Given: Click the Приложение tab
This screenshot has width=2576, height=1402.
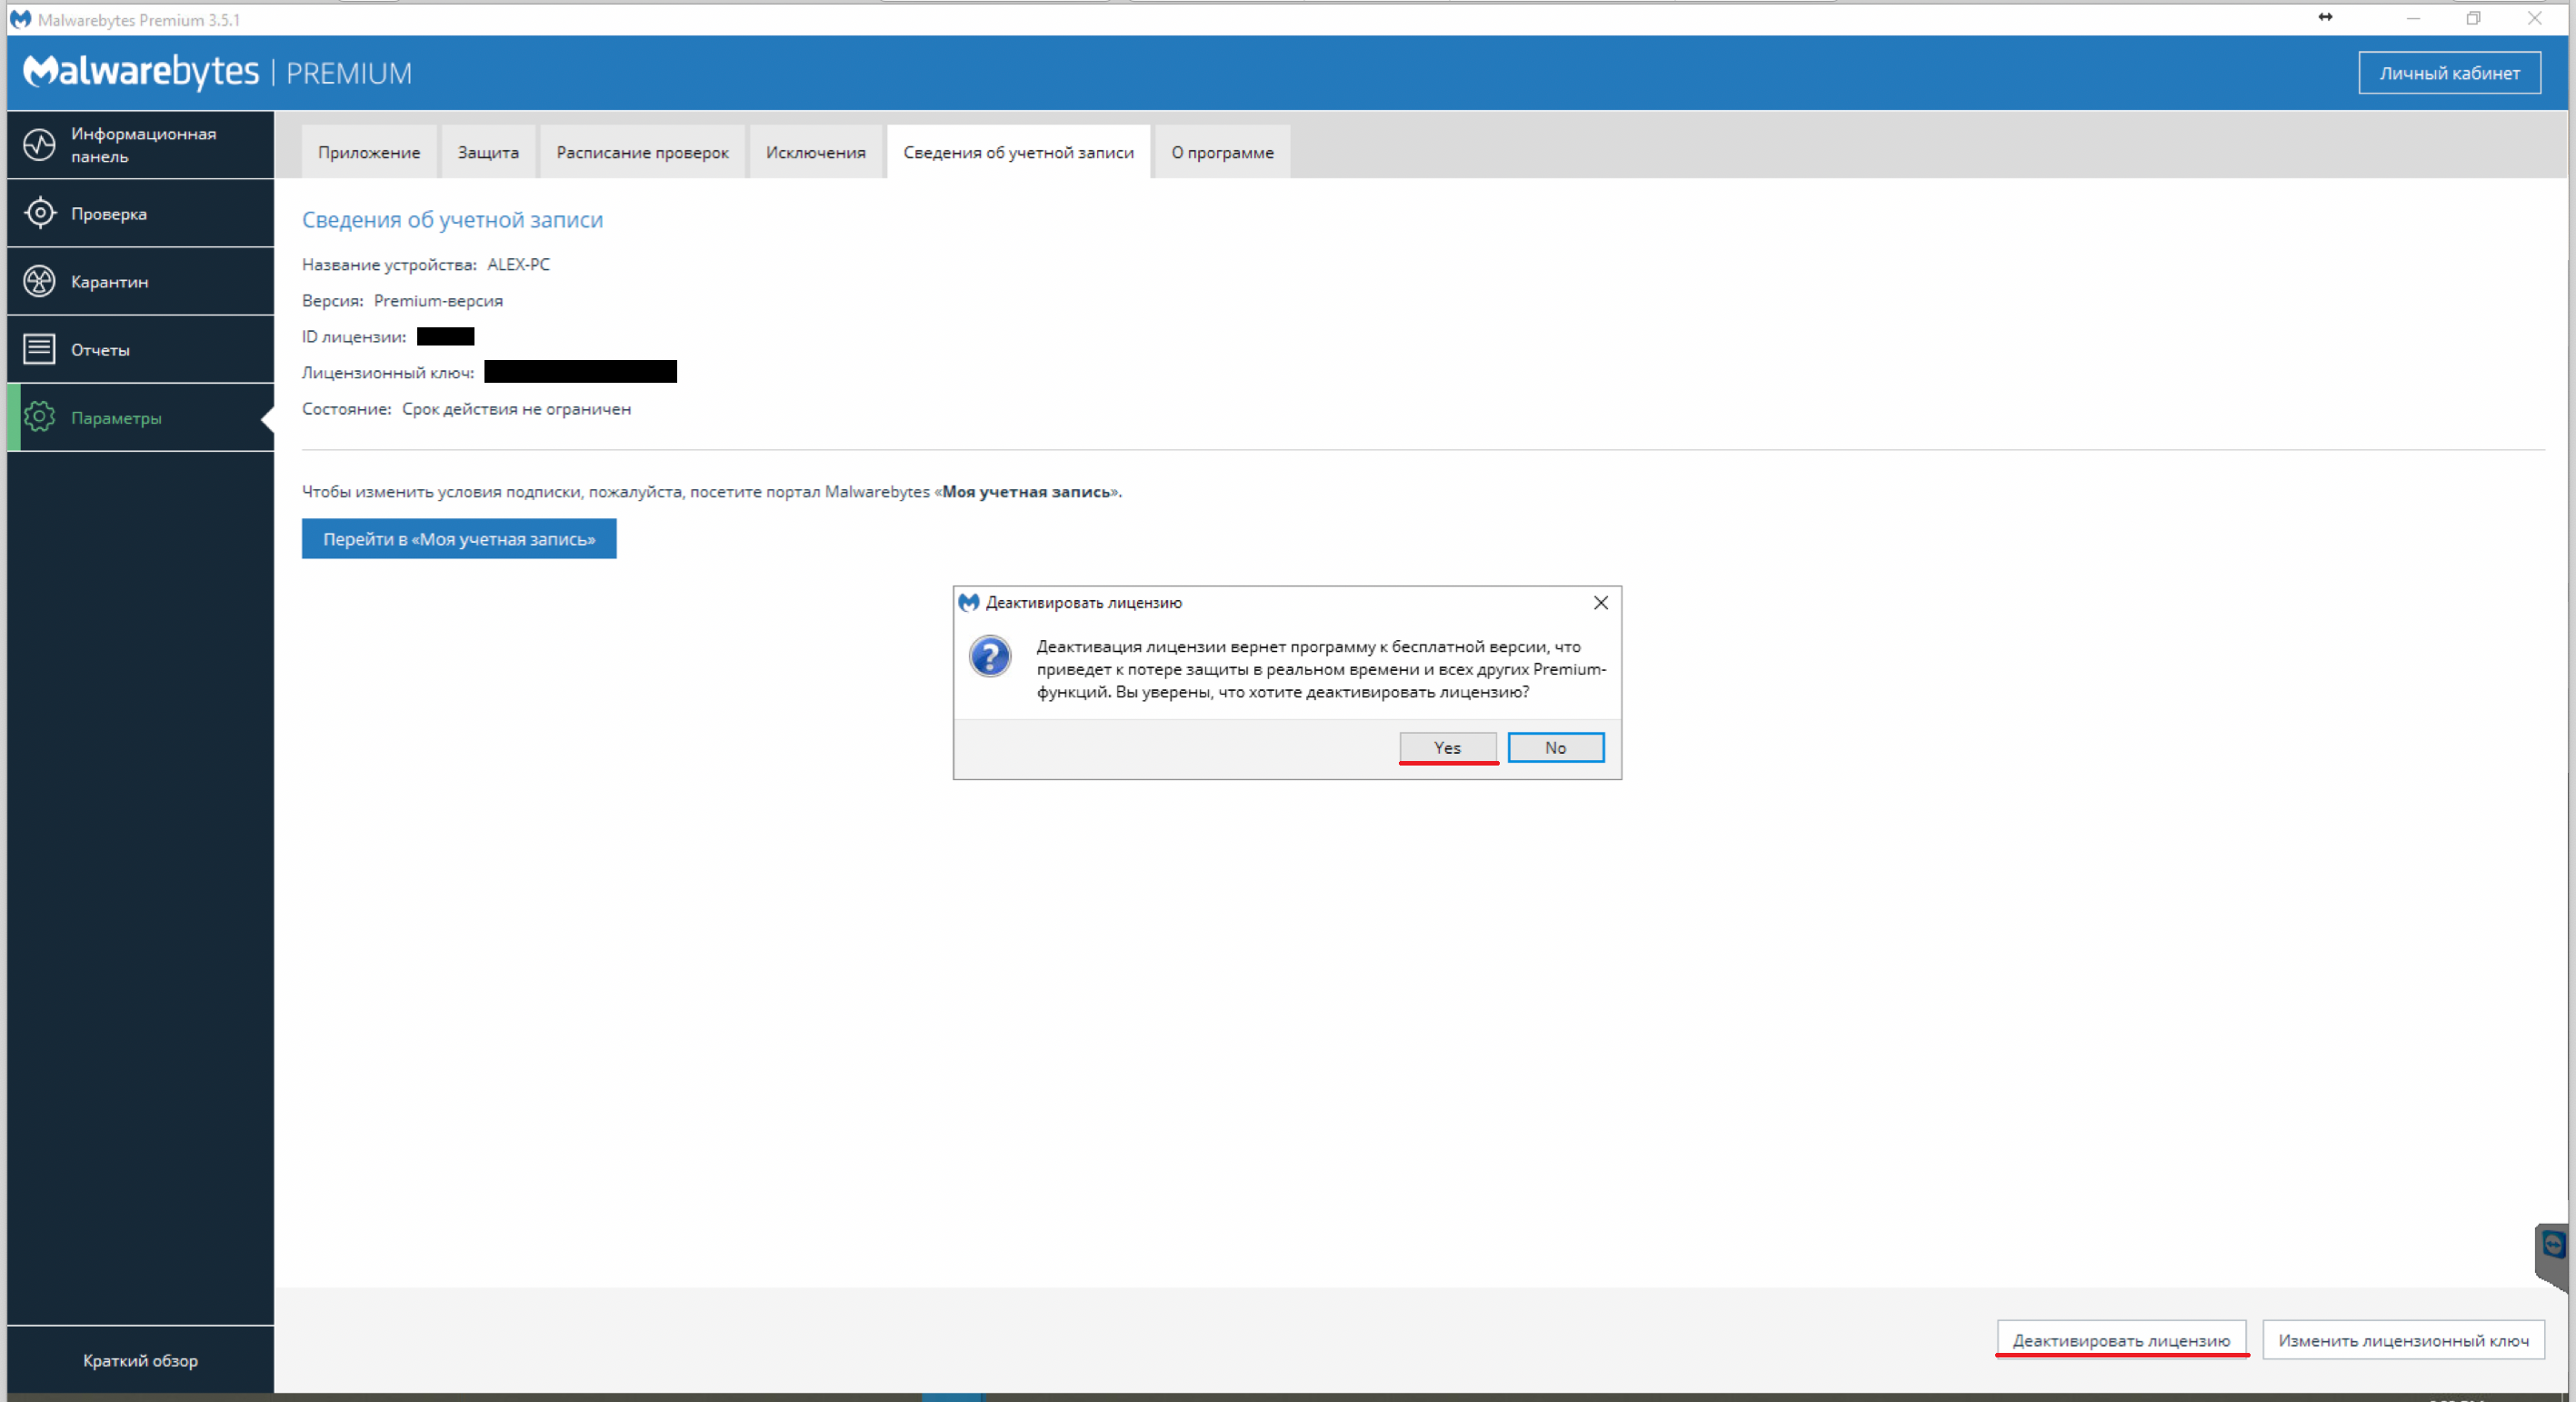Looking at the screenshot, I should (367, 152).
